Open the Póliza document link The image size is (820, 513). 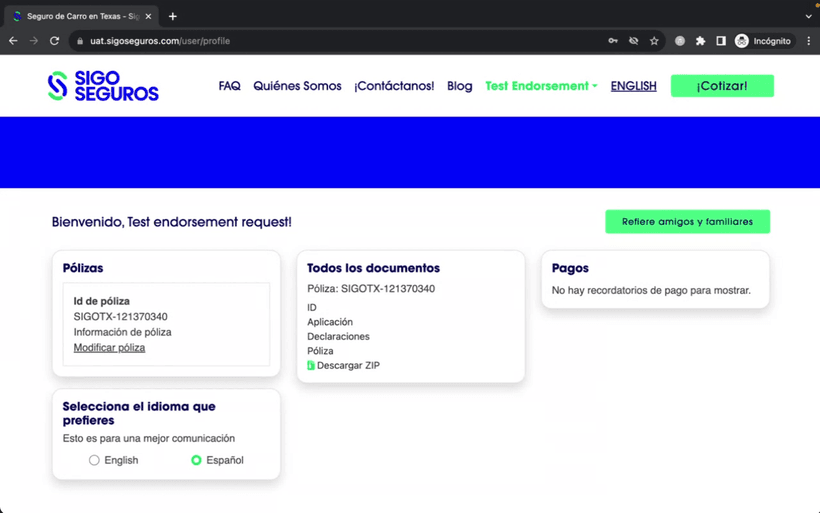320,351
